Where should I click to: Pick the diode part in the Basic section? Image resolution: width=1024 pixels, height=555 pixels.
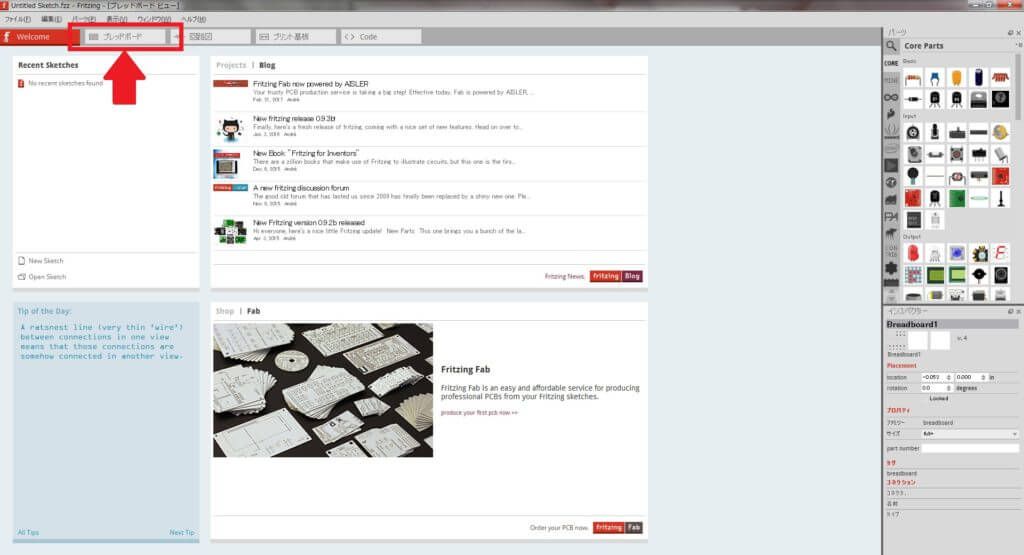click(x=913, y=99)
